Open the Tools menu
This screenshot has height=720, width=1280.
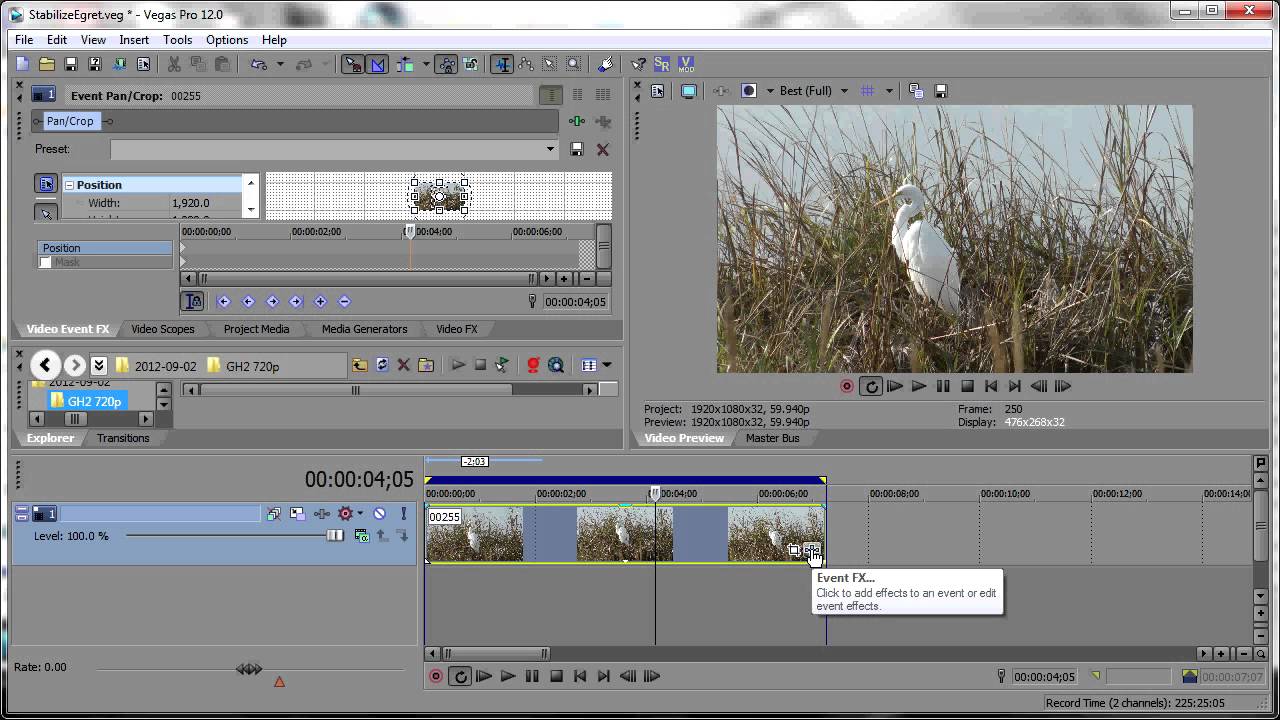(177, 40)
